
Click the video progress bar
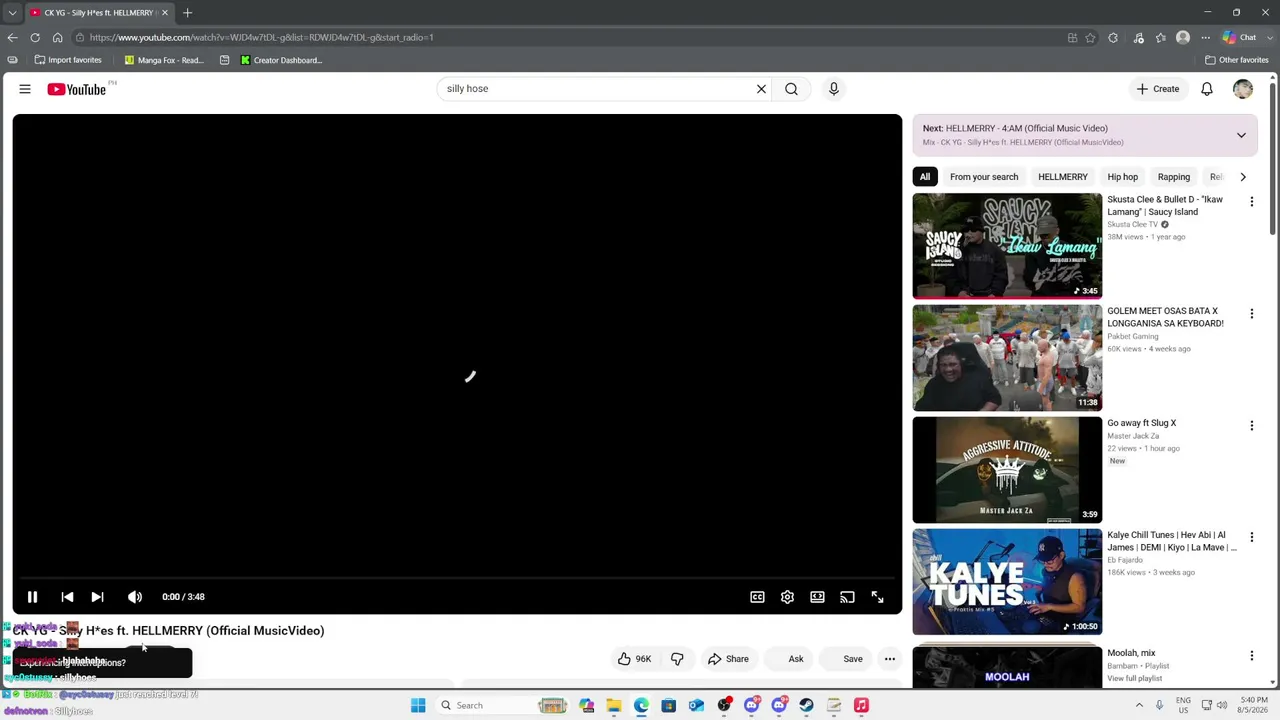click(x=457, y=578)
